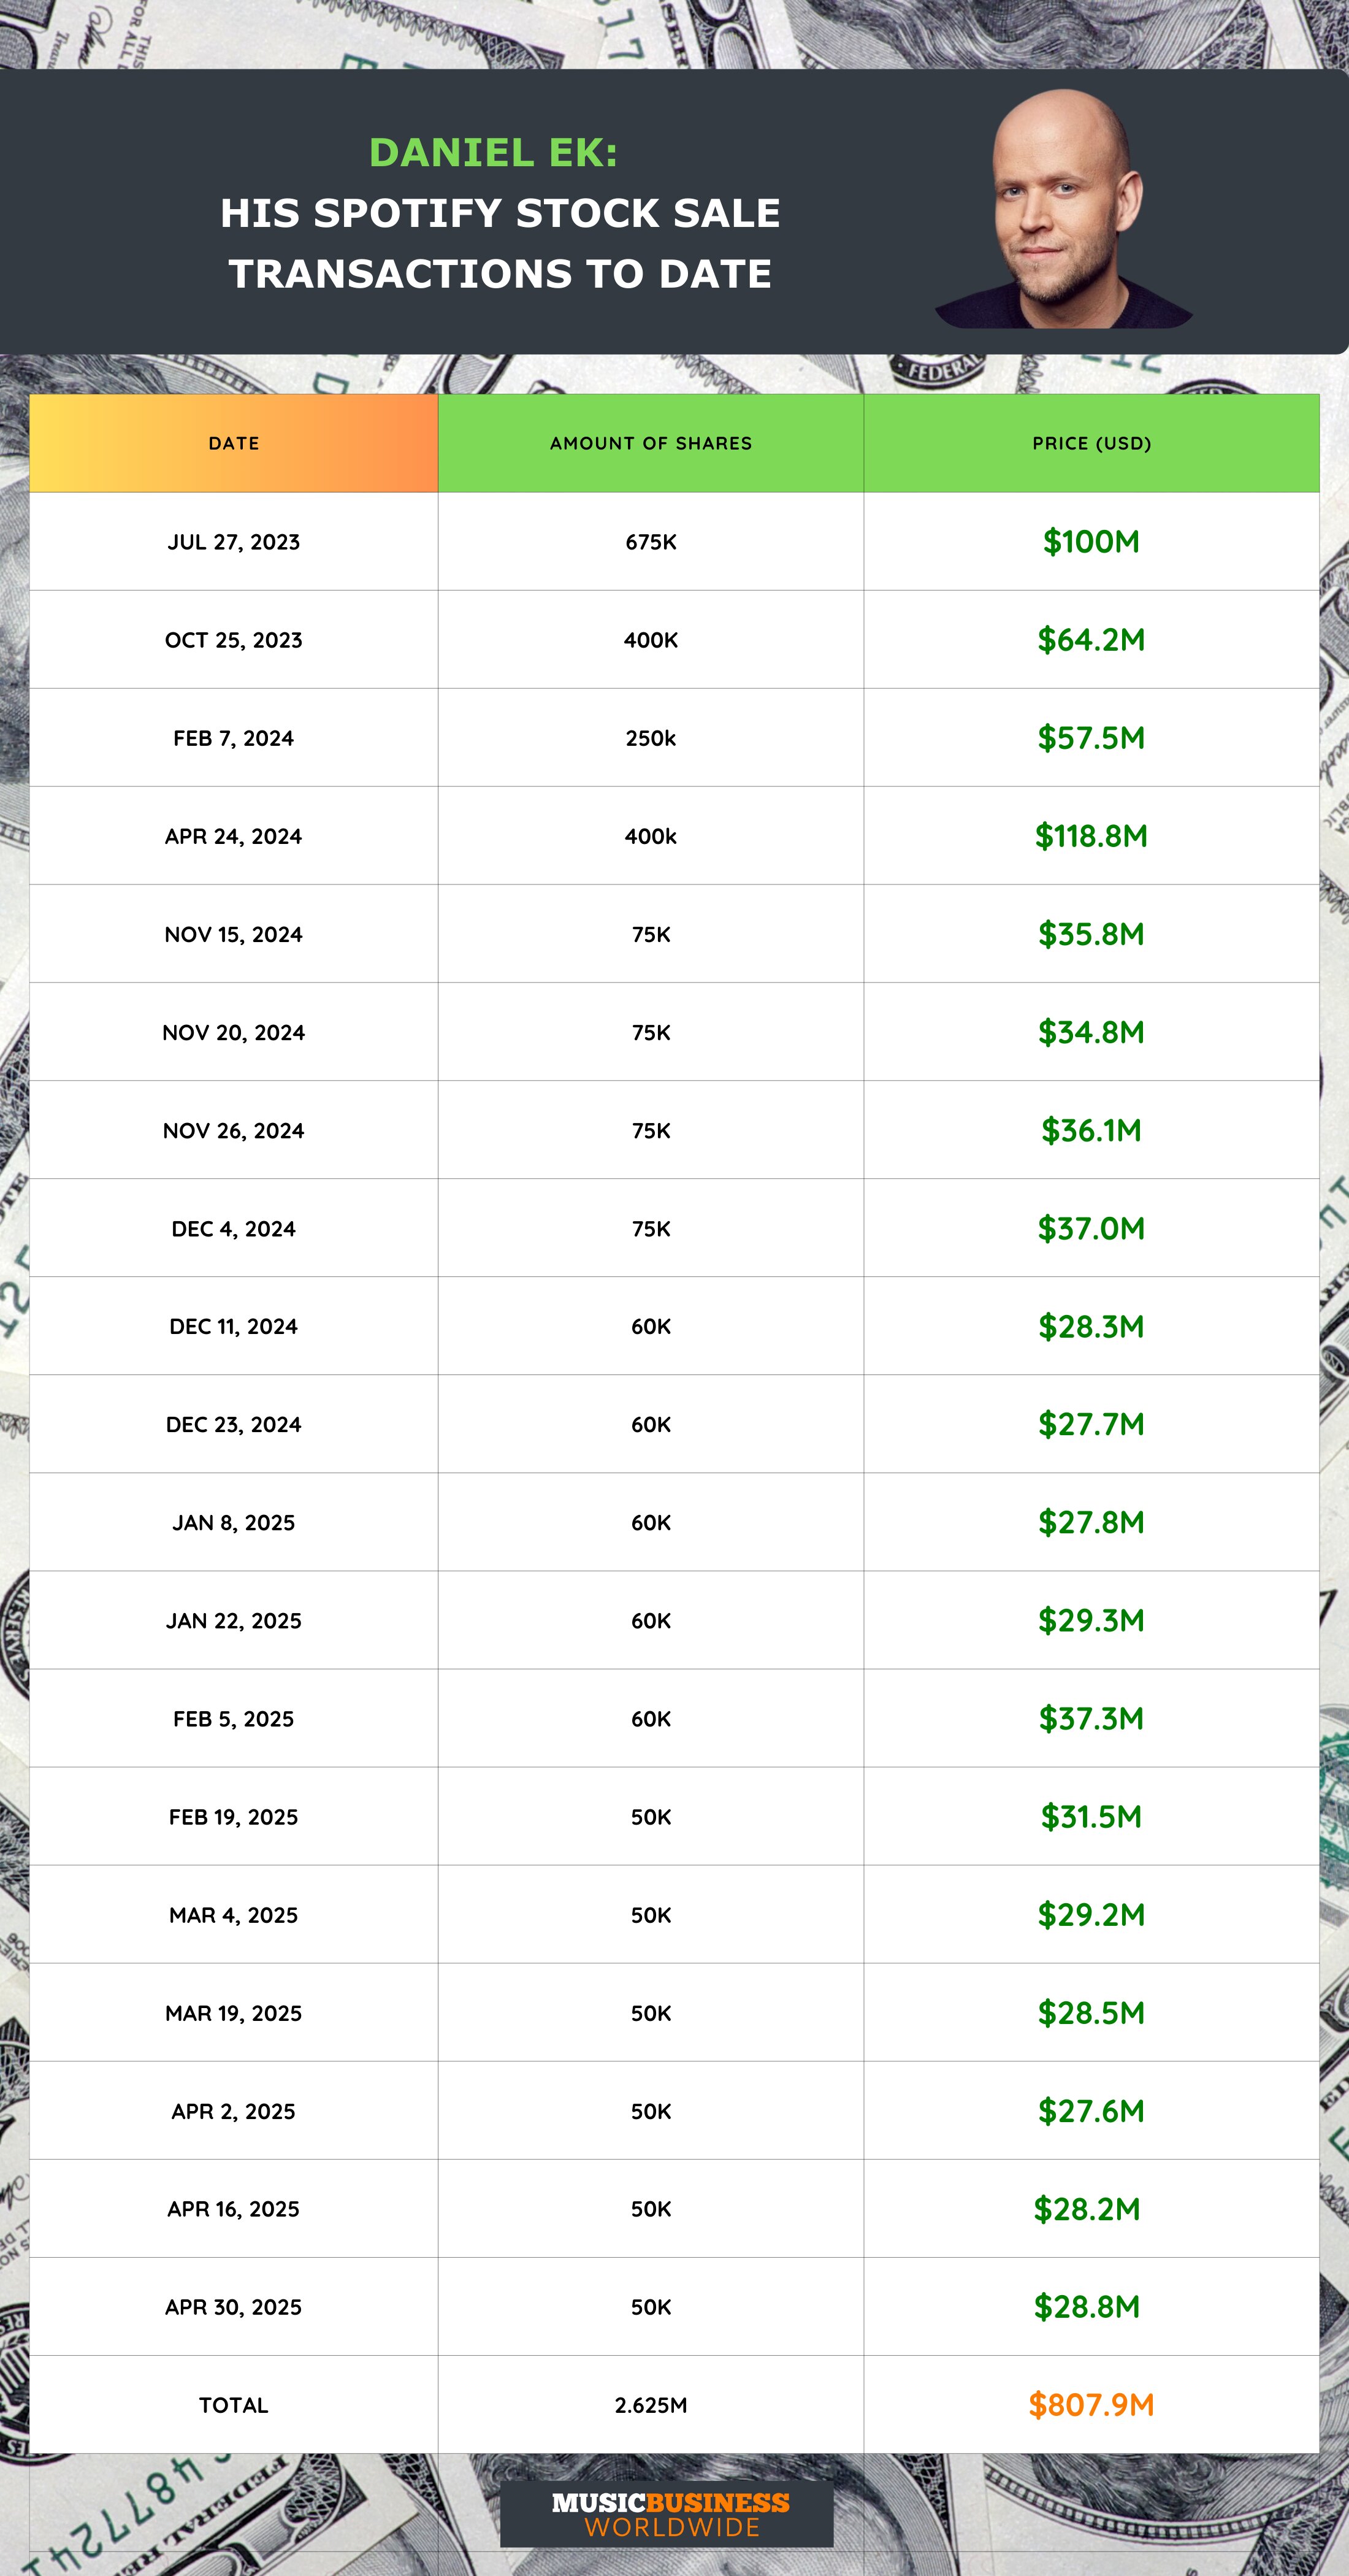
Task: Select the $100M price cell
Action: [1091, 542]
